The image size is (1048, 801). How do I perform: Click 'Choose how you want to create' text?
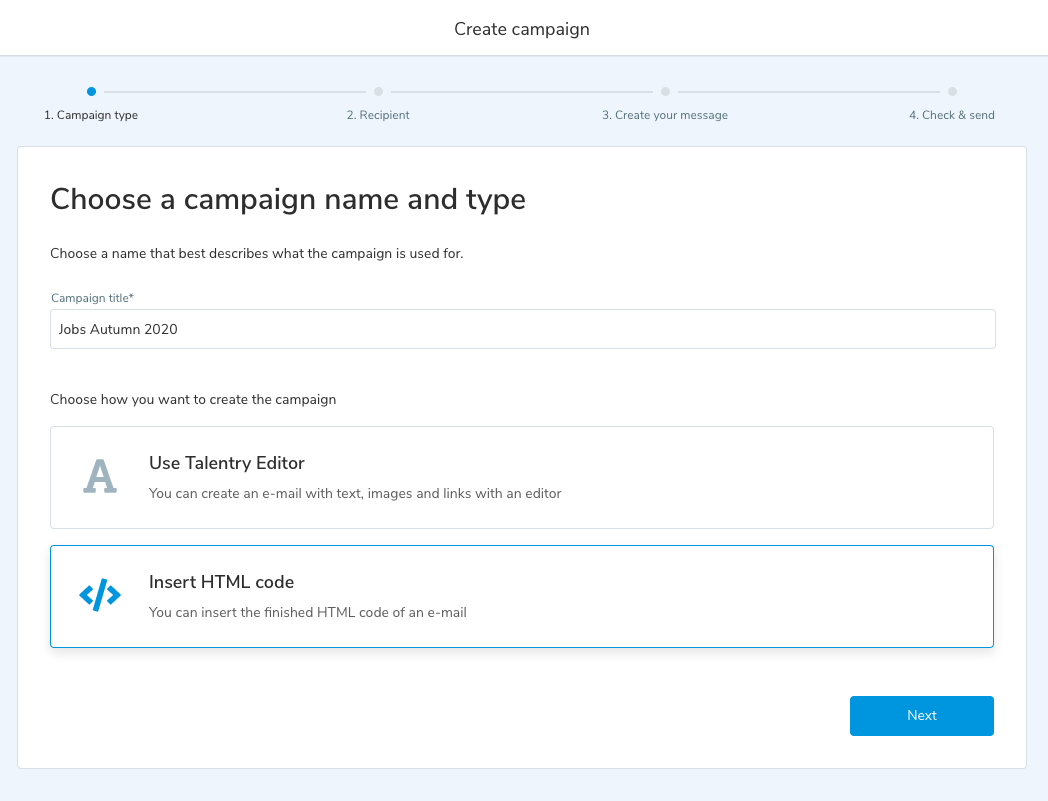(x=193, y=399)
